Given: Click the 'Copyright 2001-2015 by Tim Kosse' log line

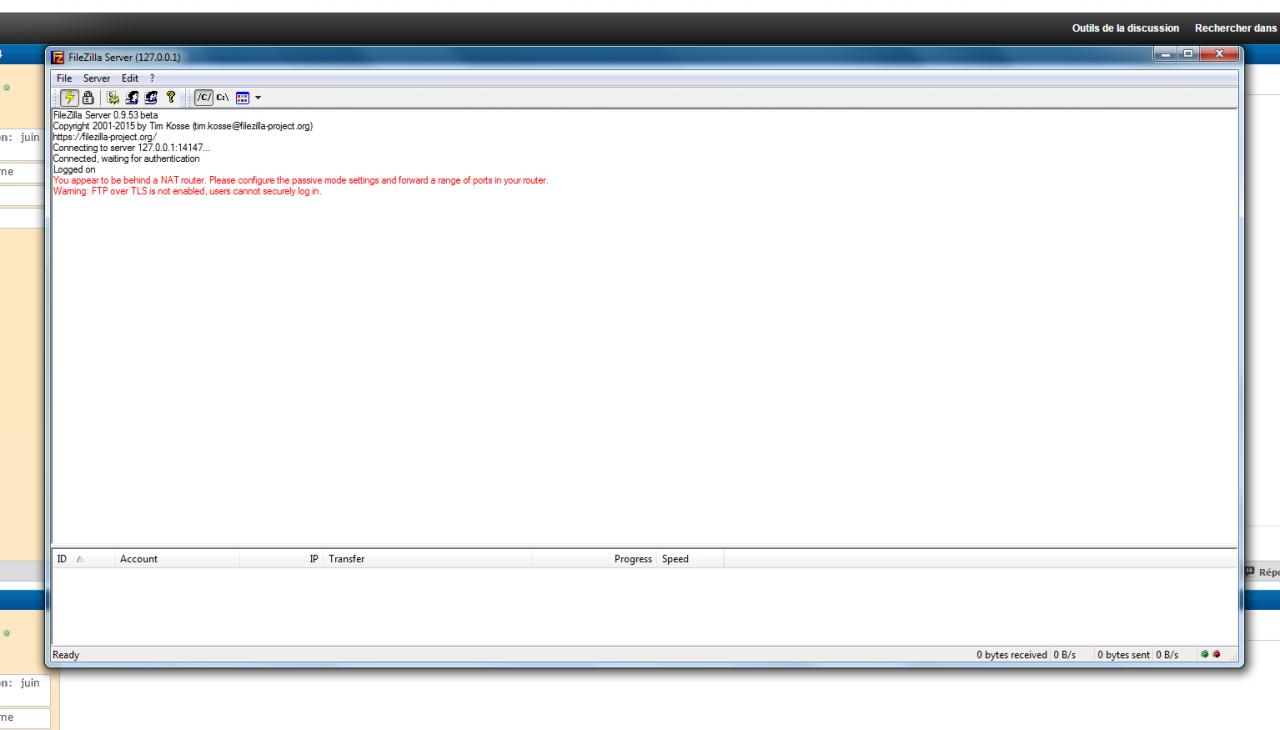Looking at the screenshot, I should tap(183, 126).
